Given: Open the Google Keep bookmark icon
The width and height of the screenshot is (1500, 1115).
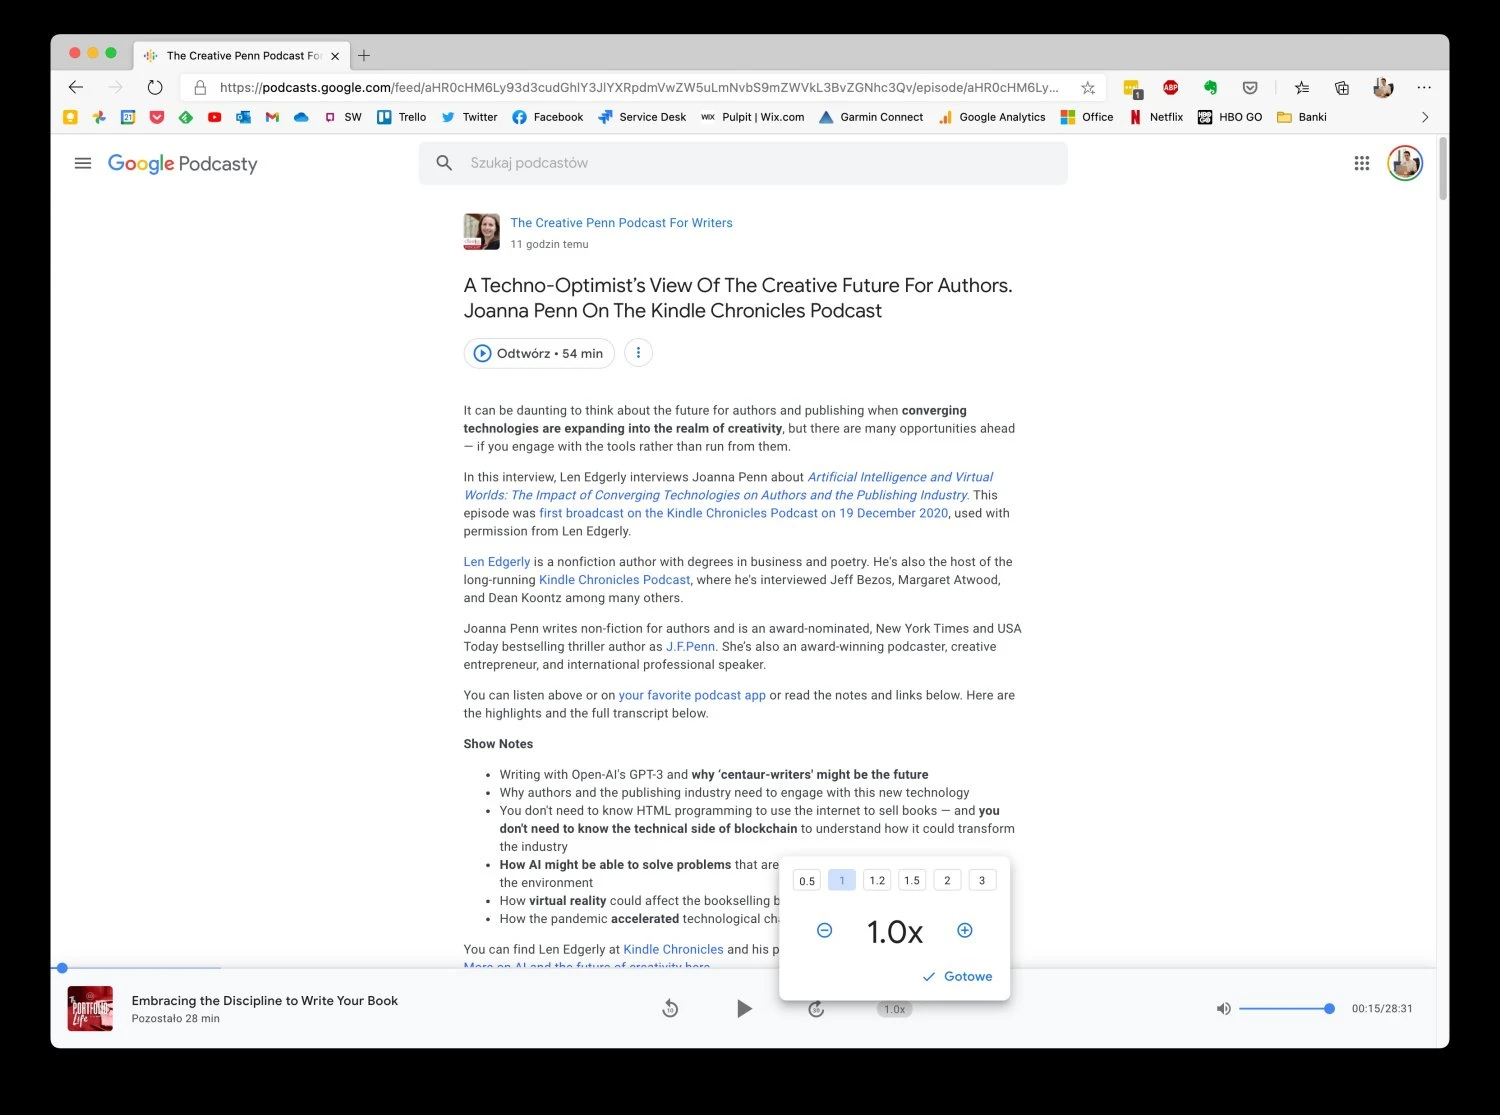Looking at the screenshot, I should [x=70, y=117].
